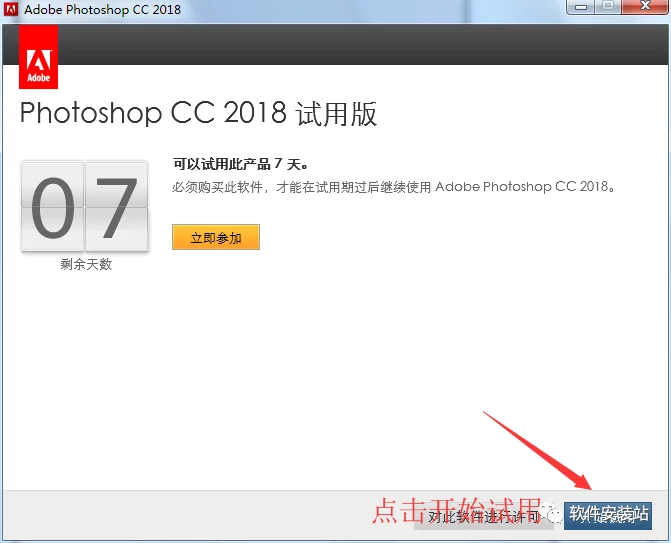Image resolution: width=671 pixels, height=543 pixels.
Task: Close the Adobe Photoshop CC 2018 window
Action: (x=645, y=7)
